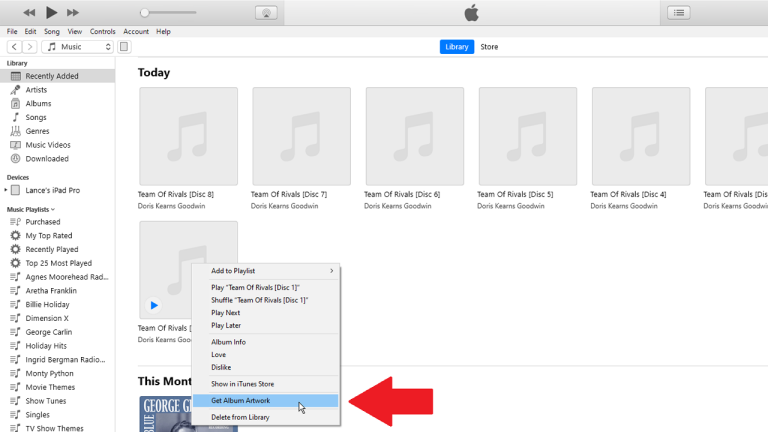Viewport: 768px width, 432px height.
Task: Choose Dislike in context menu
Action: pos(266,367)
